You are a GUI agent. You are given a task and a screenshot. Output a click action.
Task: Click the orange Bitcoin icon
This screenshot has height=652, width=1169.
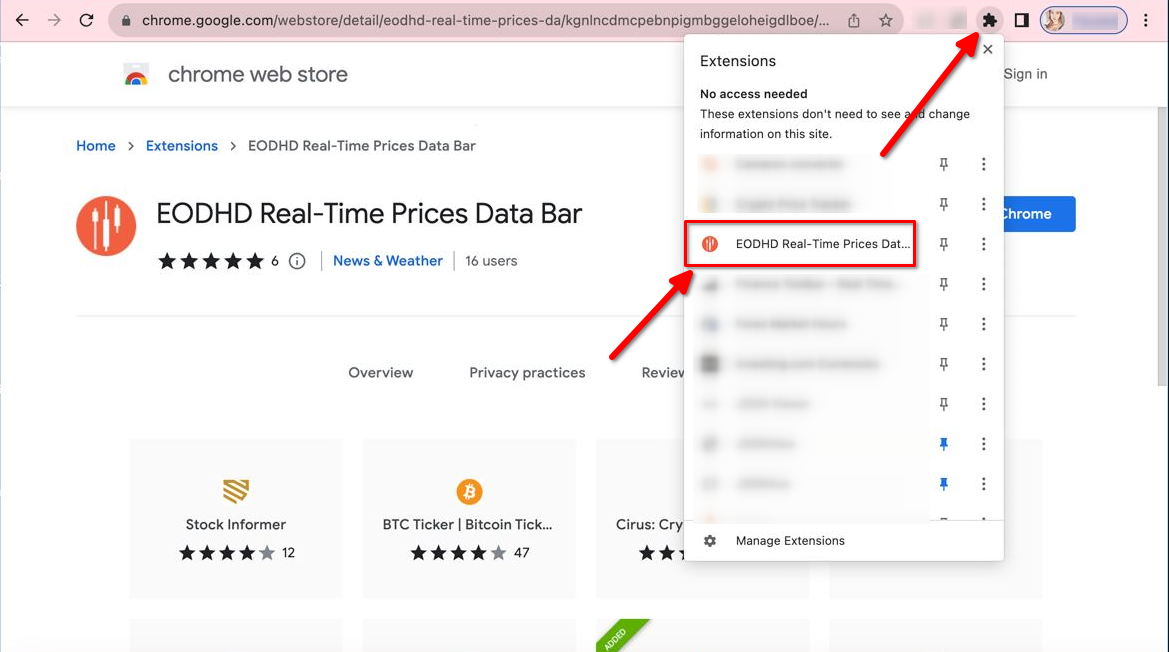469,492
